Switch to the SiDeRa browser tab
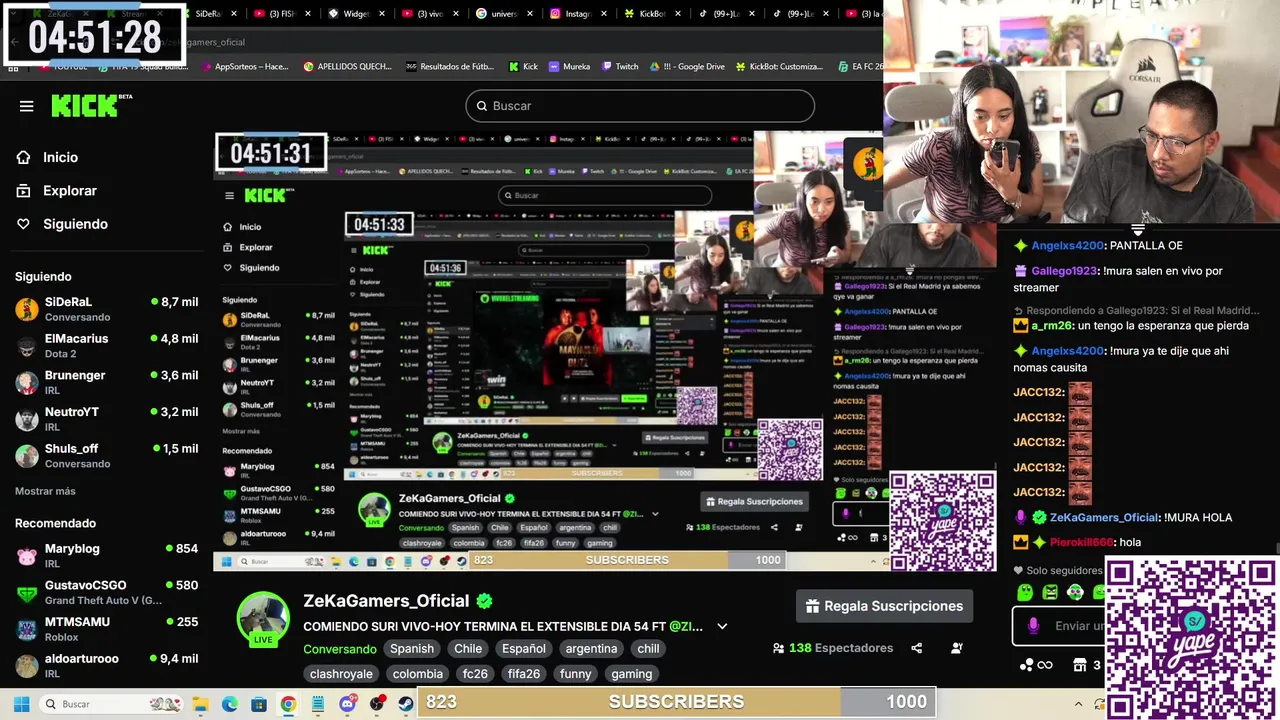1280x720 pixels. tap(207, 14)
